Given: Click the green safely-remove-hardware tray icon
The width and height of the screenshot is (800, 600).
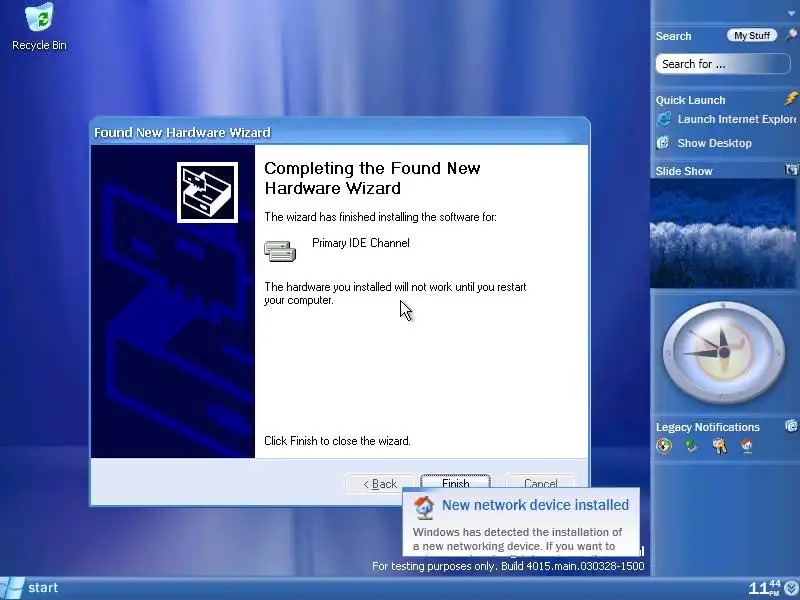Looking at the screenshot, I should (x=691, y=446).
